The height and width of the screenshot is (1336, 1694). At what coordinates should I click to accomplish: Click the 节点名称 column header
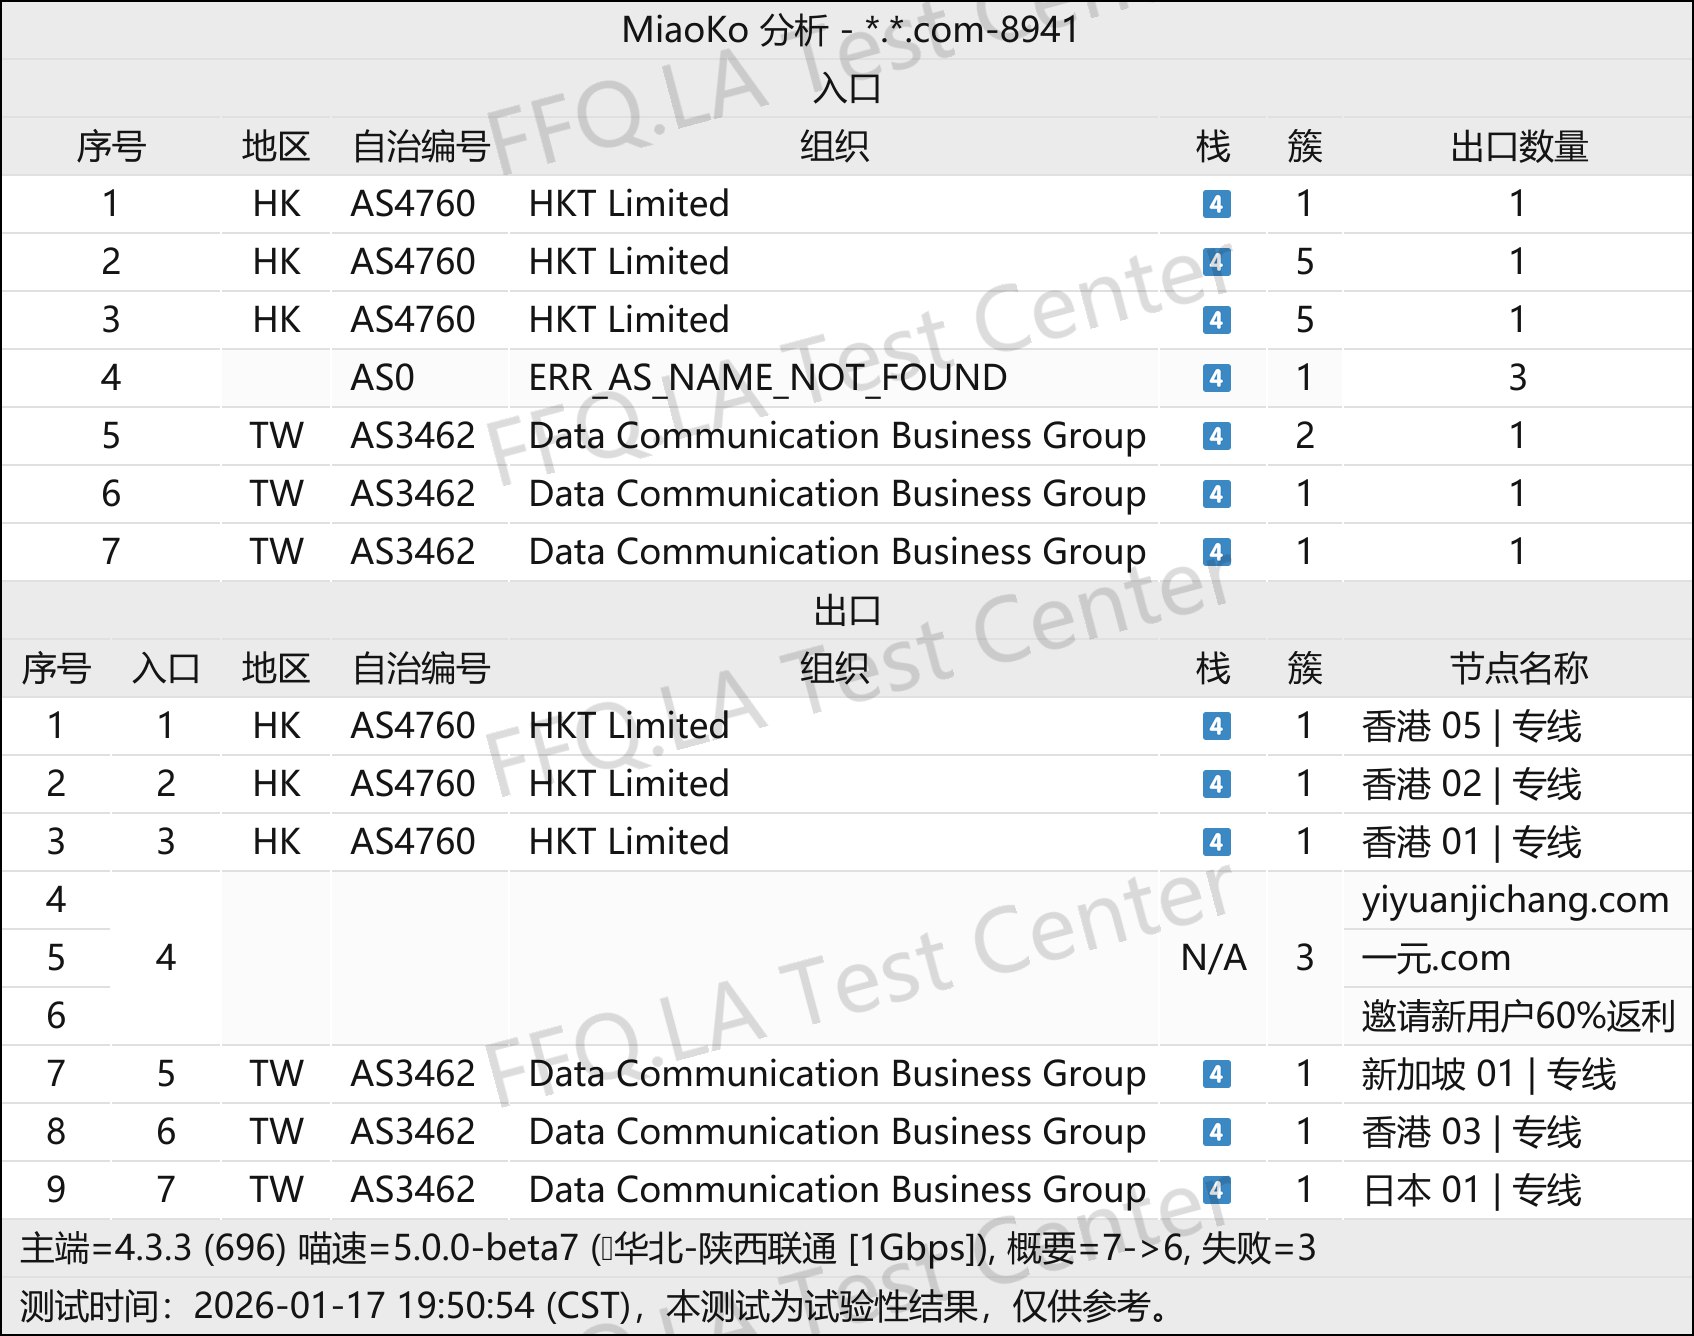(1518, 668)
